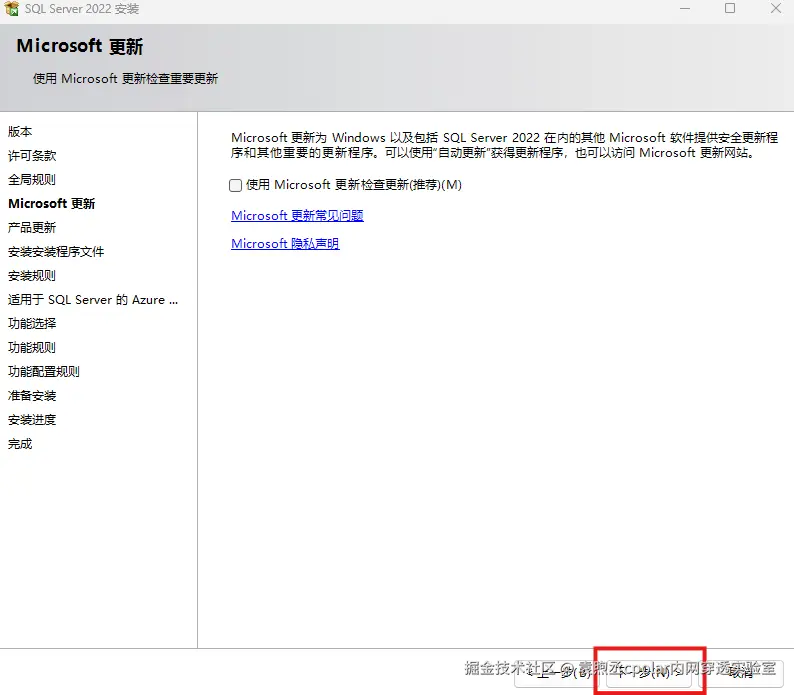Select the 功能规则 step in sidebar
The height and width of the screenshot is (695, 794).
click(x=32, y=348)
